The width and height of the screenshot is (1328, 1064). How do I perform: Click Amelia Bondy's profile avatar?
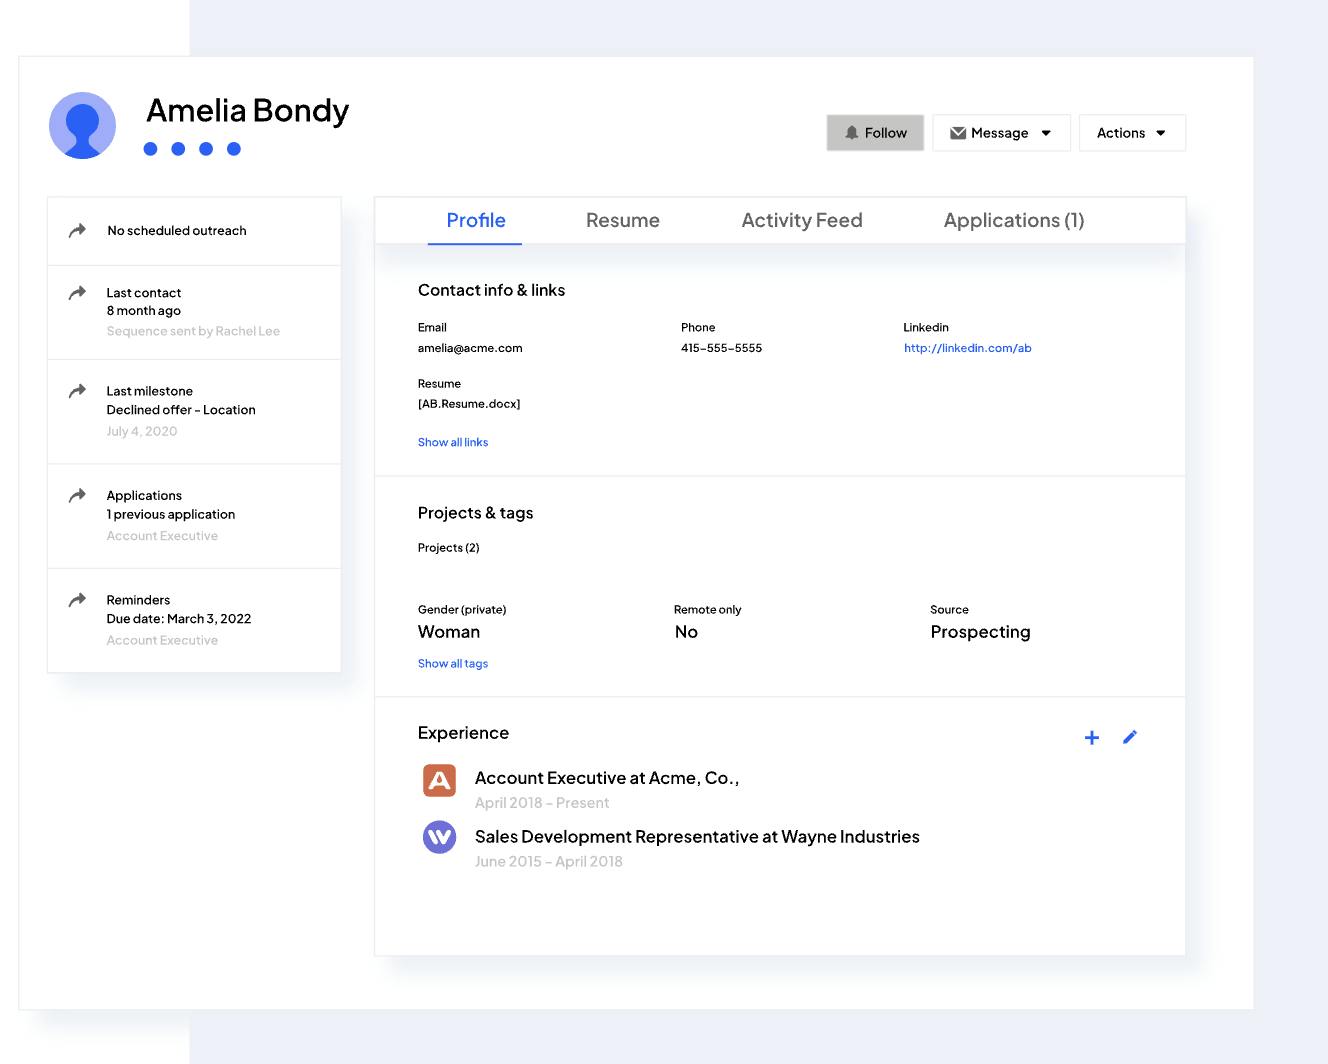coord(82,126)
